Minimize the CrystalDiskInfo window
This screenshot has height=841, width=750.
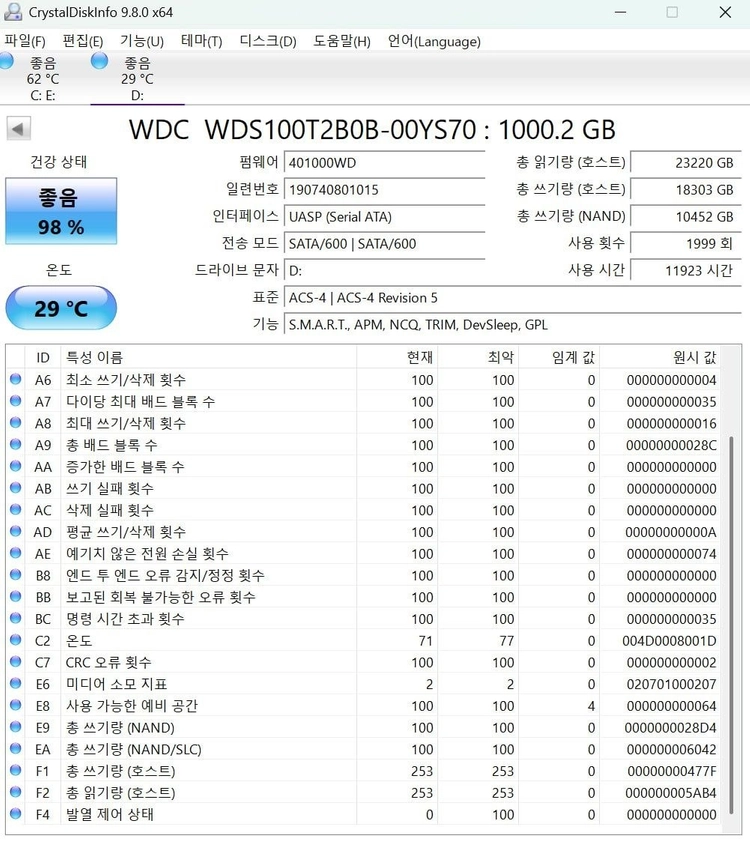[621, 12]
